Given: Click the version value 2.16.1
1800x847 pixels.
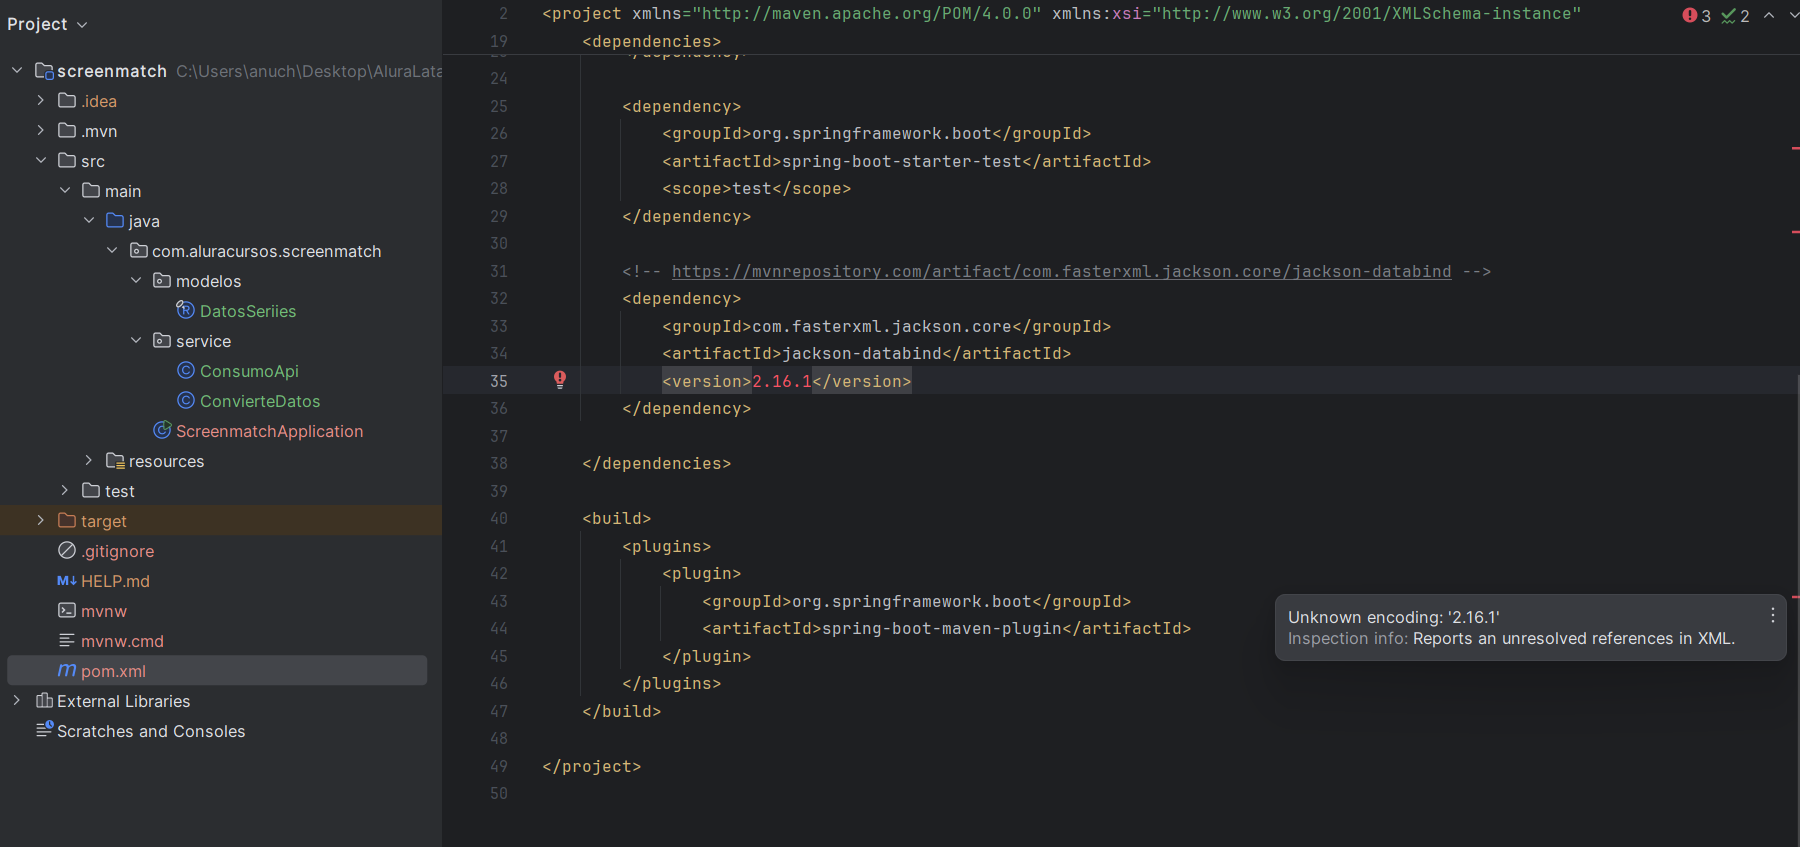Looking at the screenshot, I should (782, 381).
